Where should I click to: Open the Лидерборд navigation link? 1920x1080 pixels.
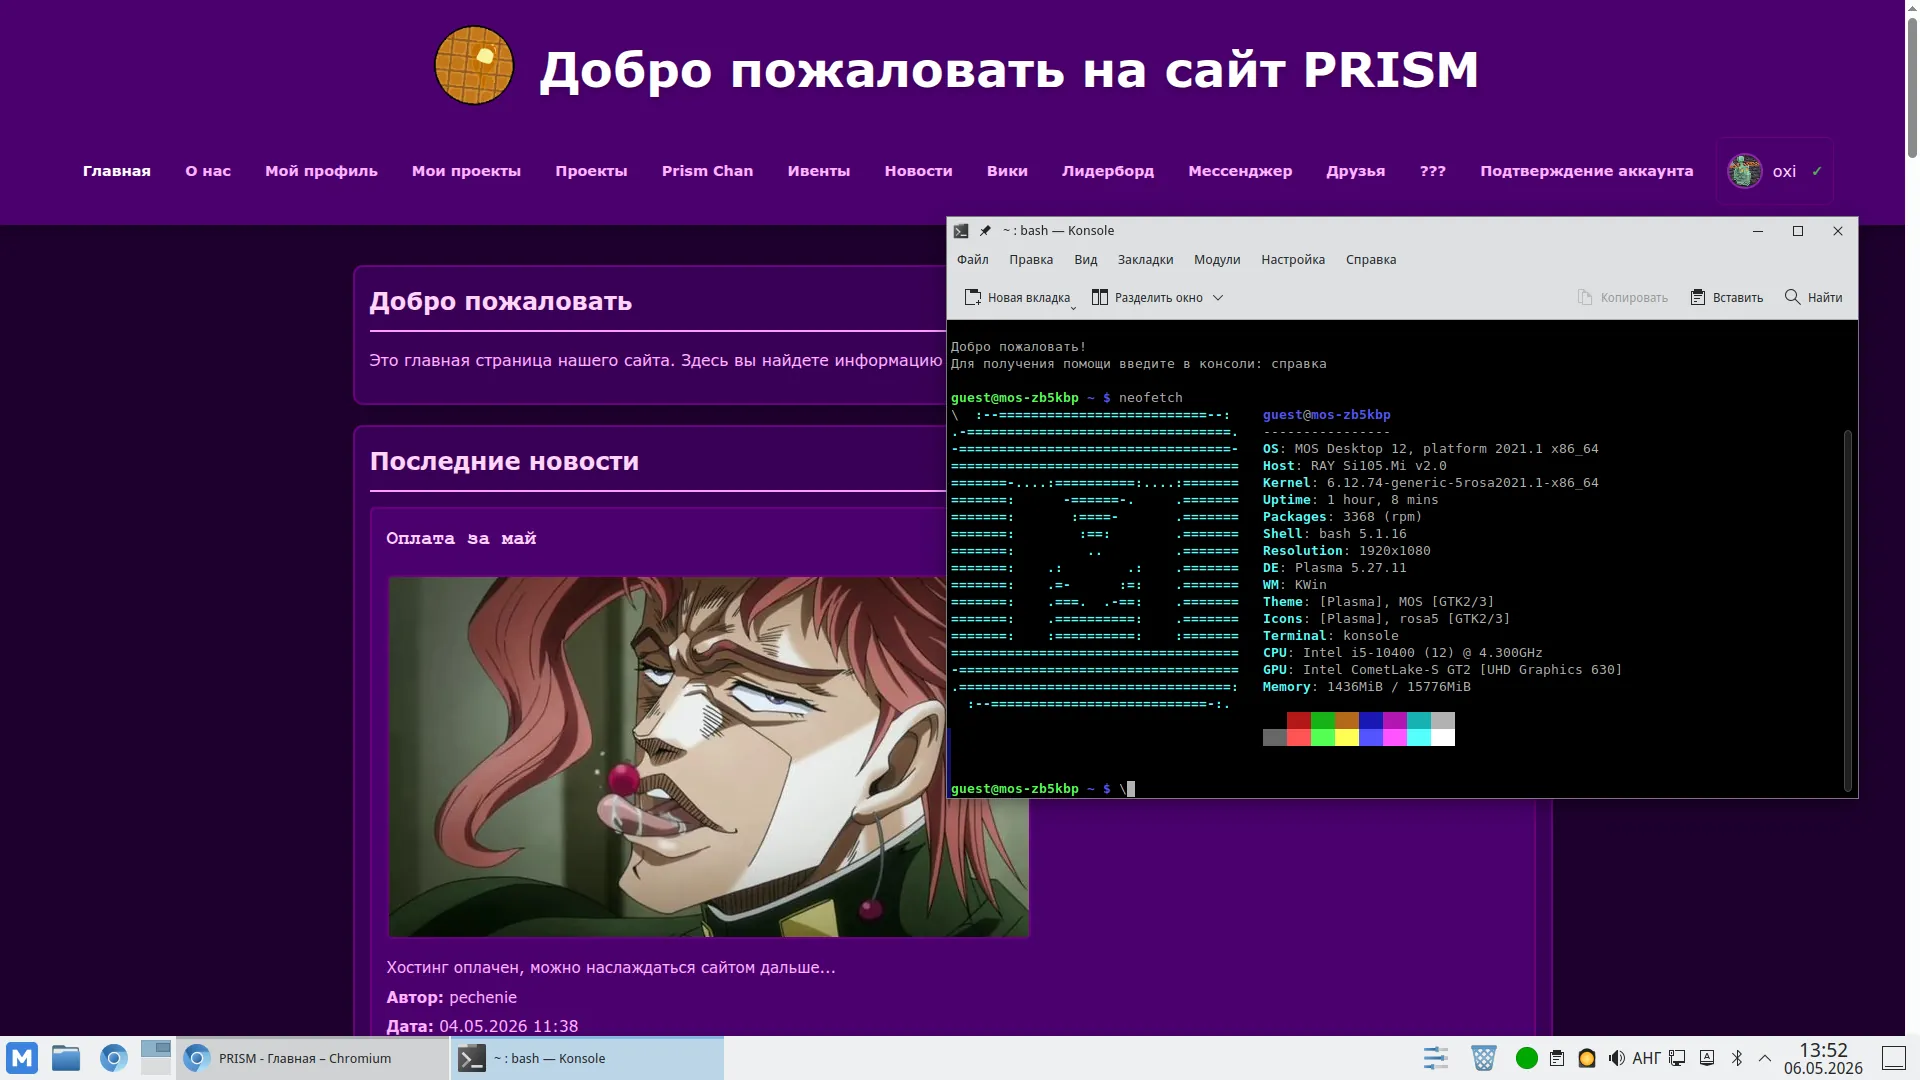point(1108,171)
